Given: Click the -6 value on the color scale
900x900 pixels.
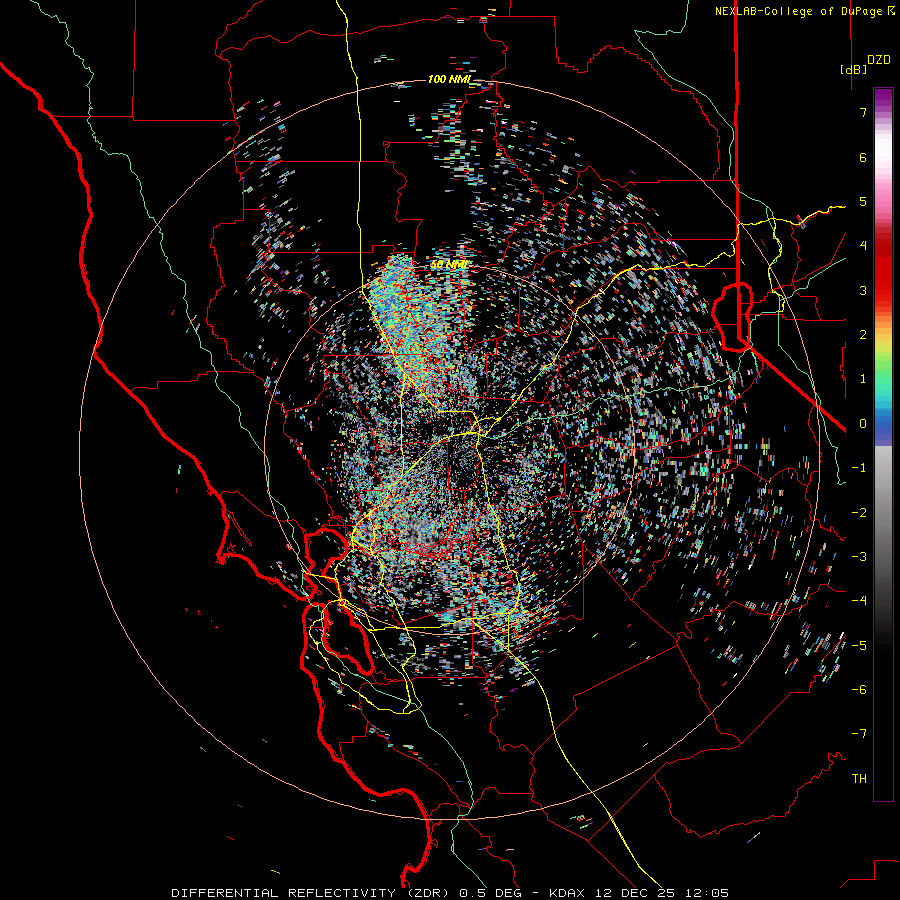Looking at the screenshot, I should 859,689.
